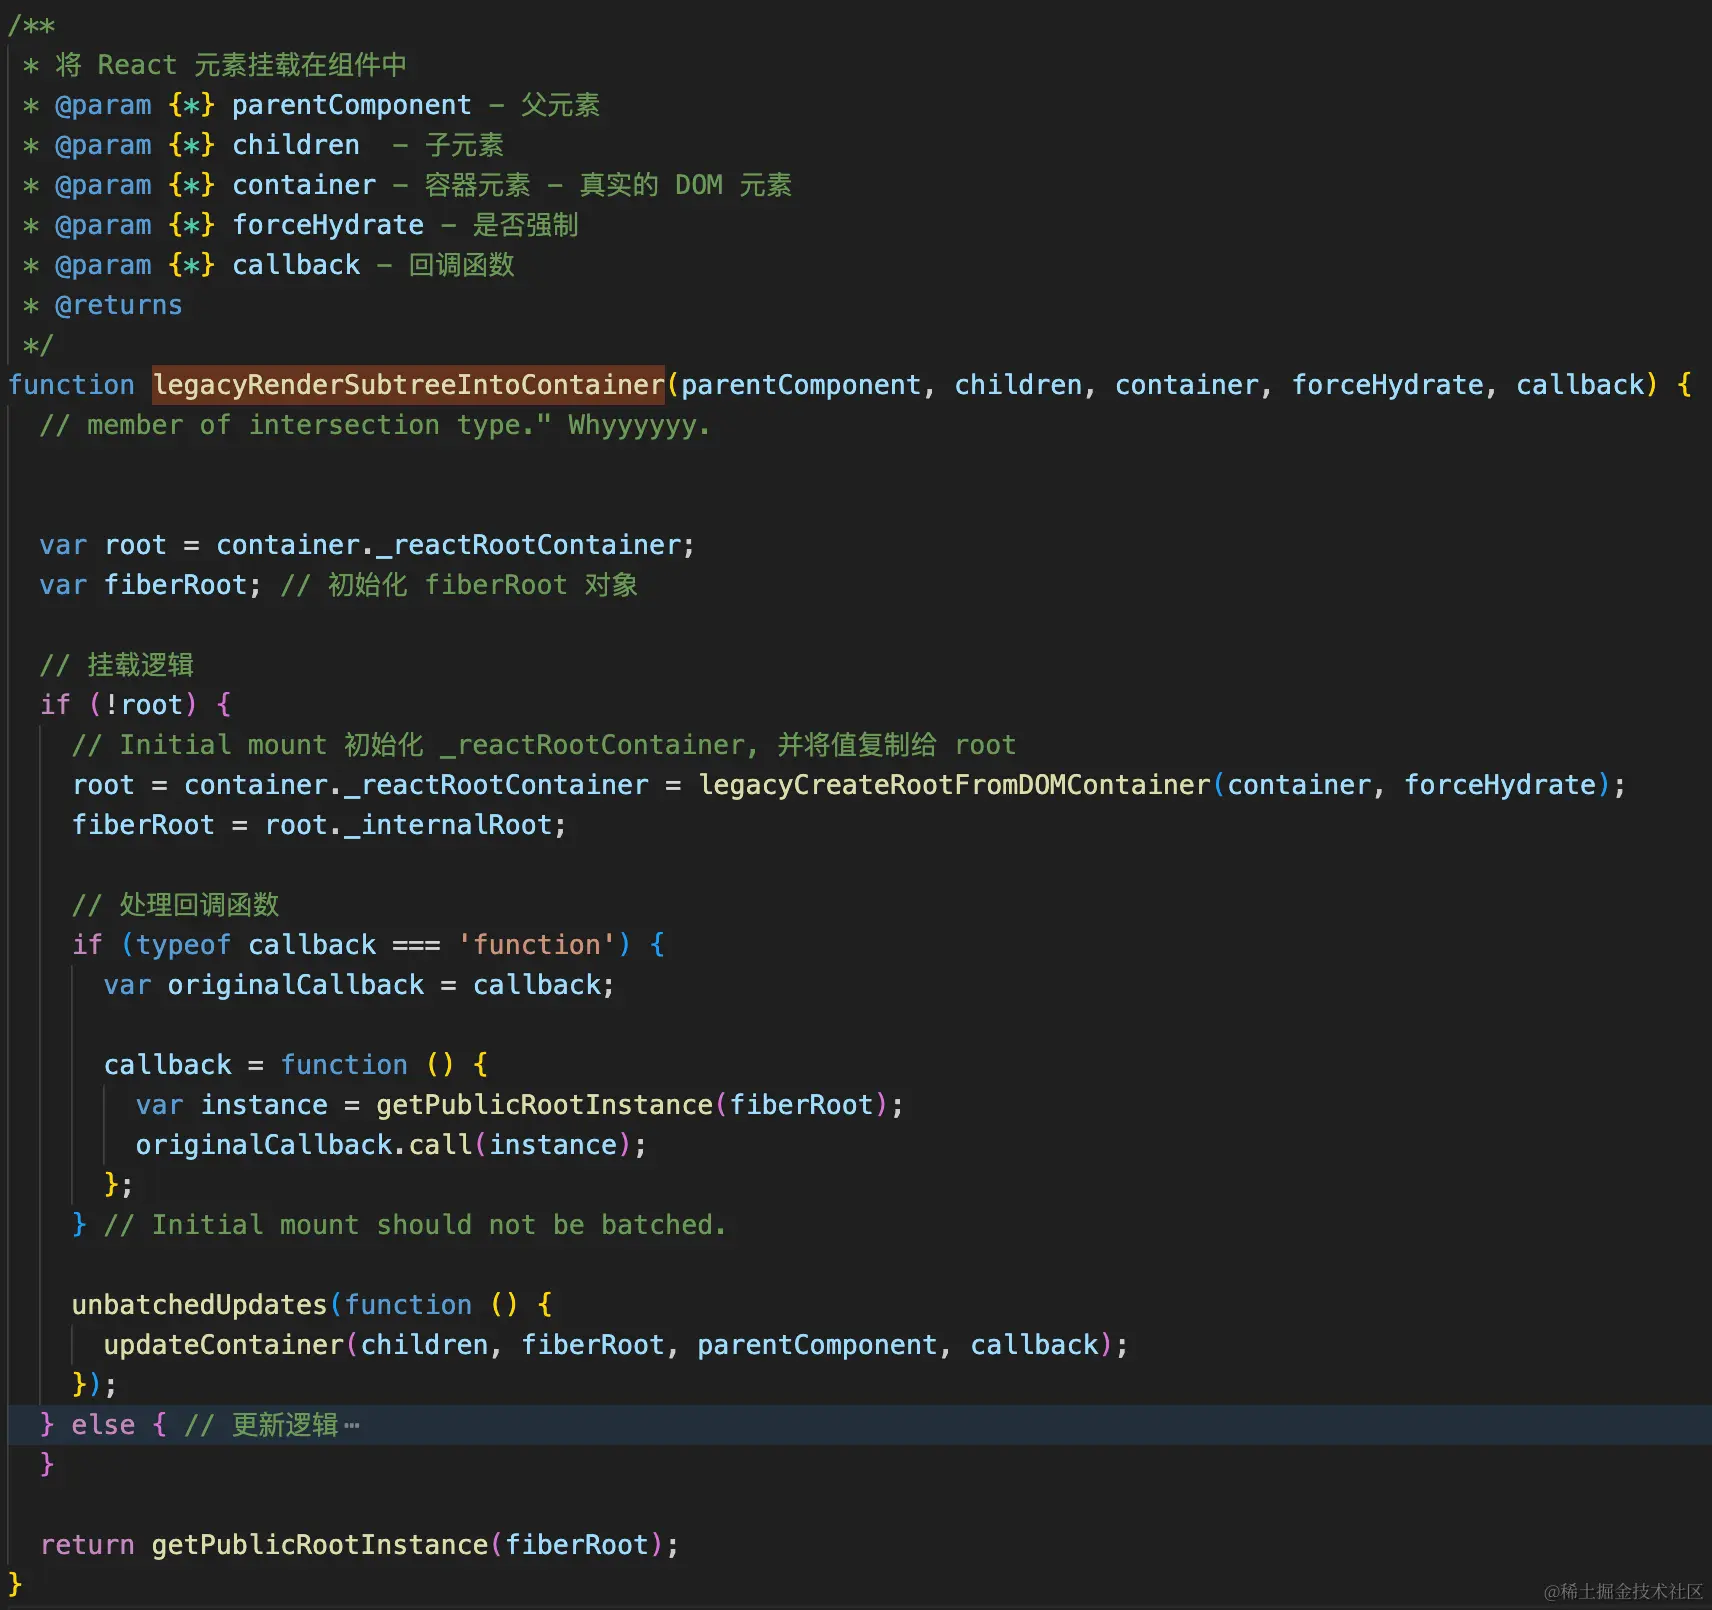Click '真实的 DOM 元素' in the JSDoc
This screenshot has width=1712, height=1610.
pos(685,185)
